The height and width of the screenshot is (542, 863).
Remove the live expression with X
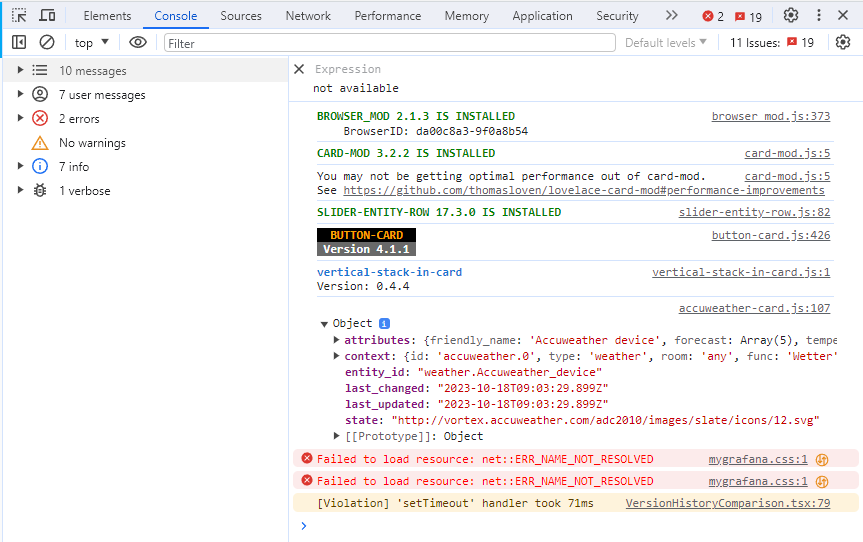pyautogui.click(x=299, y=69)
